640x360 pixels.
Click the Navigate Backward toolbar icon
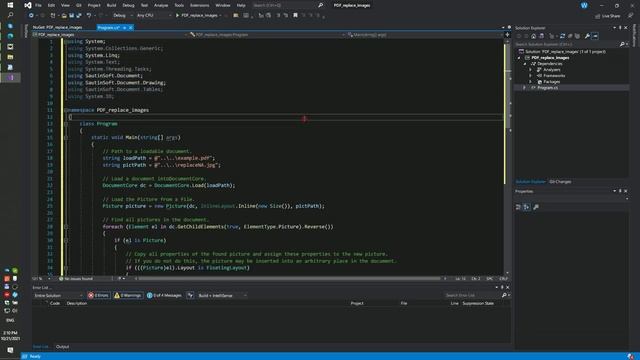31,16
